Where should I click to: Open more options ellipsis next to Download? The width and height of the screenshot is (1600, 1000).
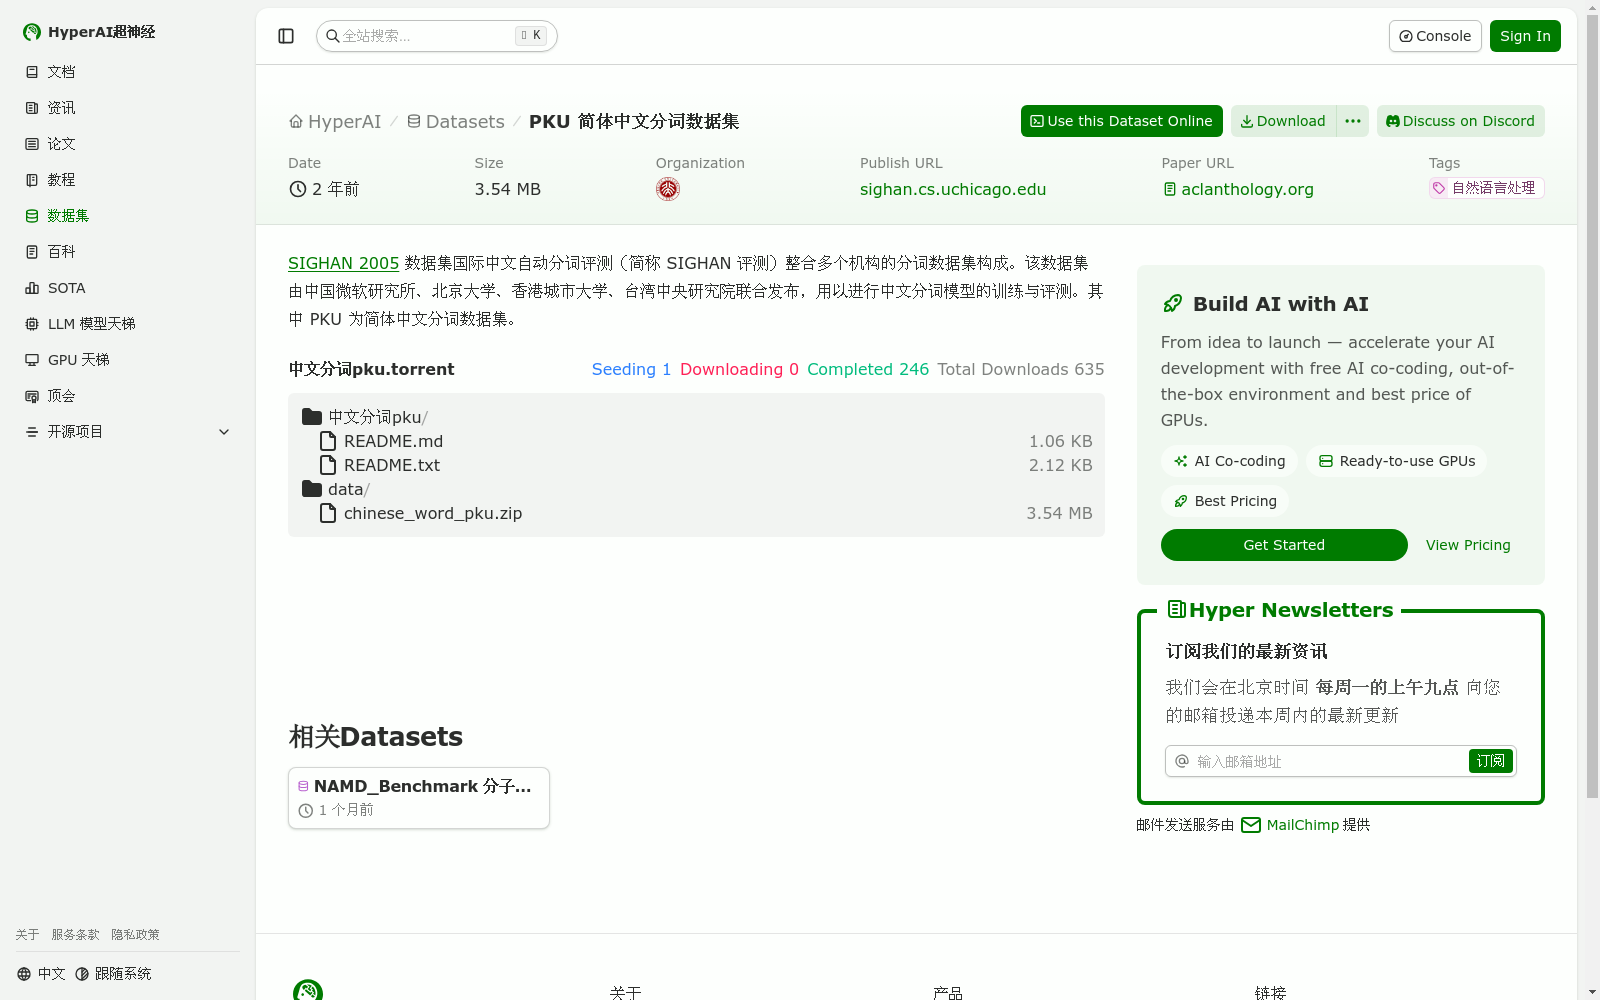pyautogui.click(x=1353, y=121)
